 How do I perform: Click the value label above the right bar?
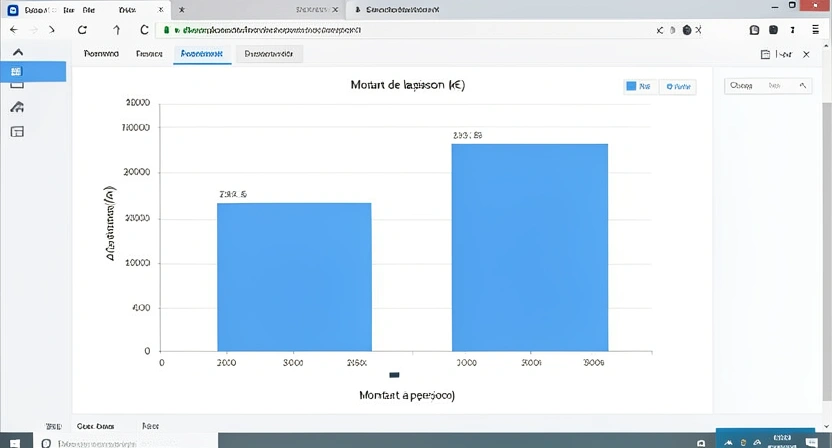pos(467,135)
